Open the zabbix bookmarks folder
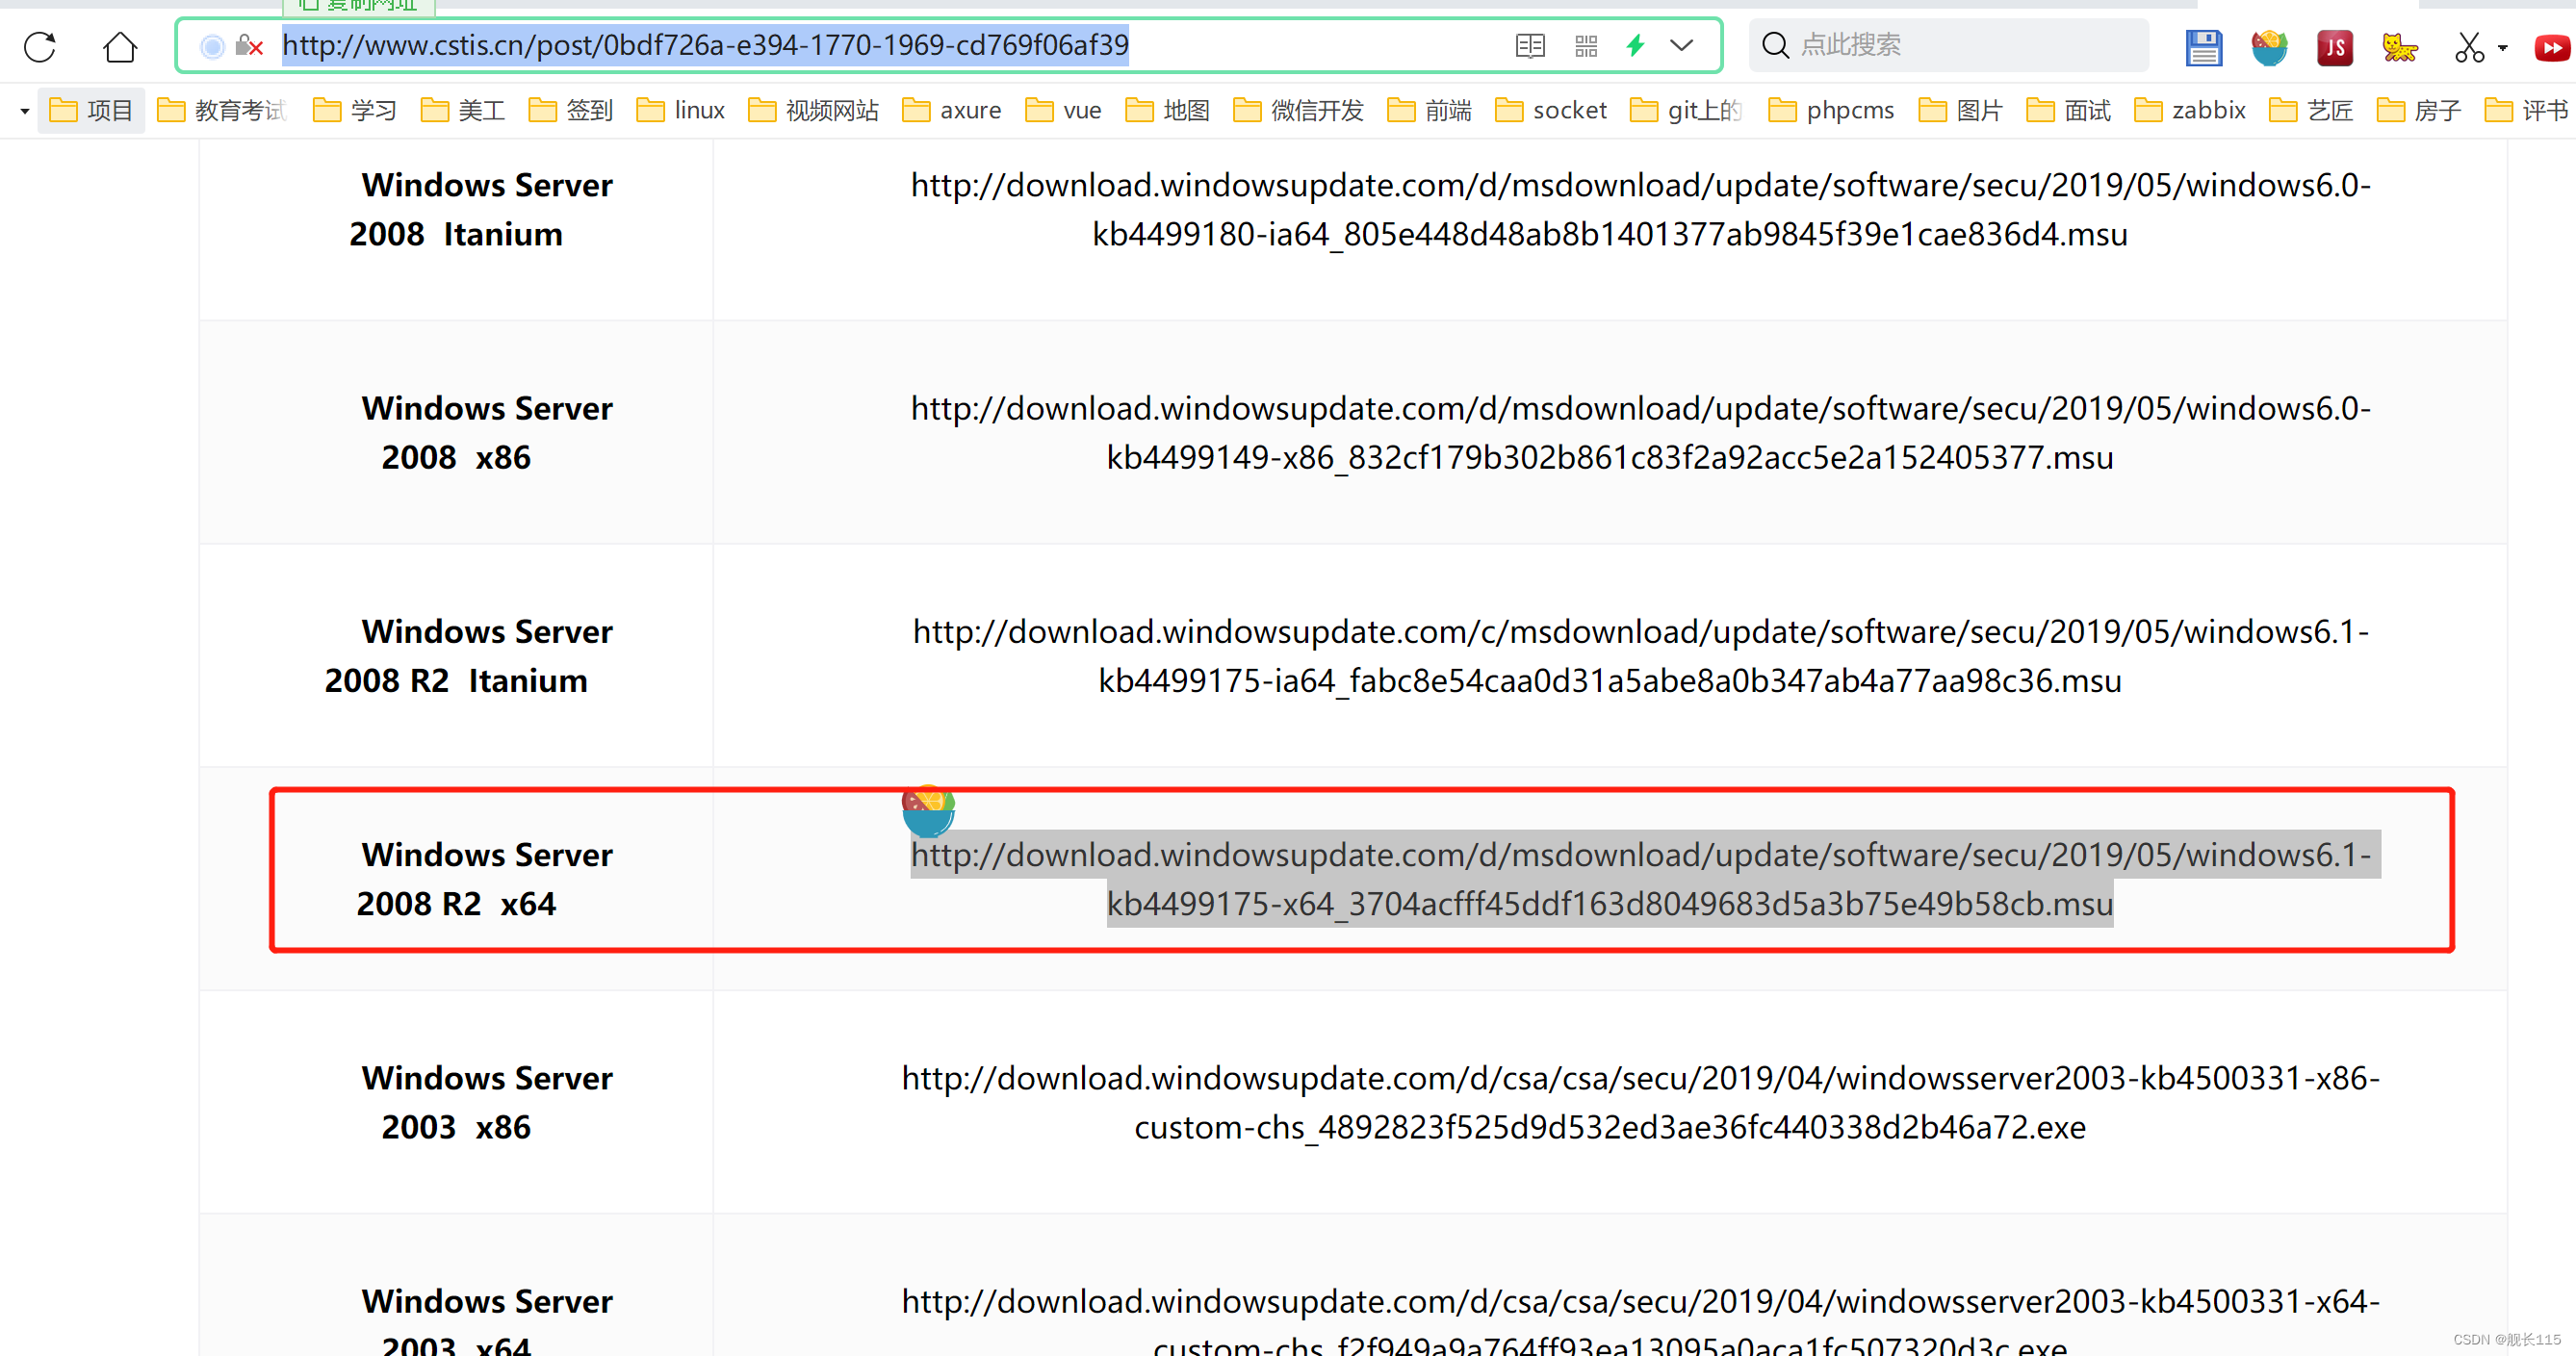The image size is (2576, 1356). tap(2190, 110)
